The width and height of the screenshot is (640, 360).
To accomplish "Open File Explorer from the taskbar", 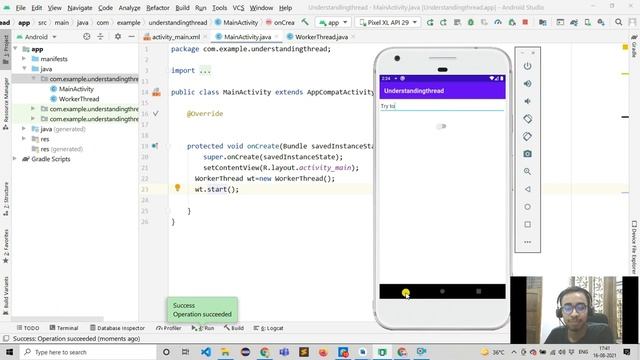I will (225, 352).
